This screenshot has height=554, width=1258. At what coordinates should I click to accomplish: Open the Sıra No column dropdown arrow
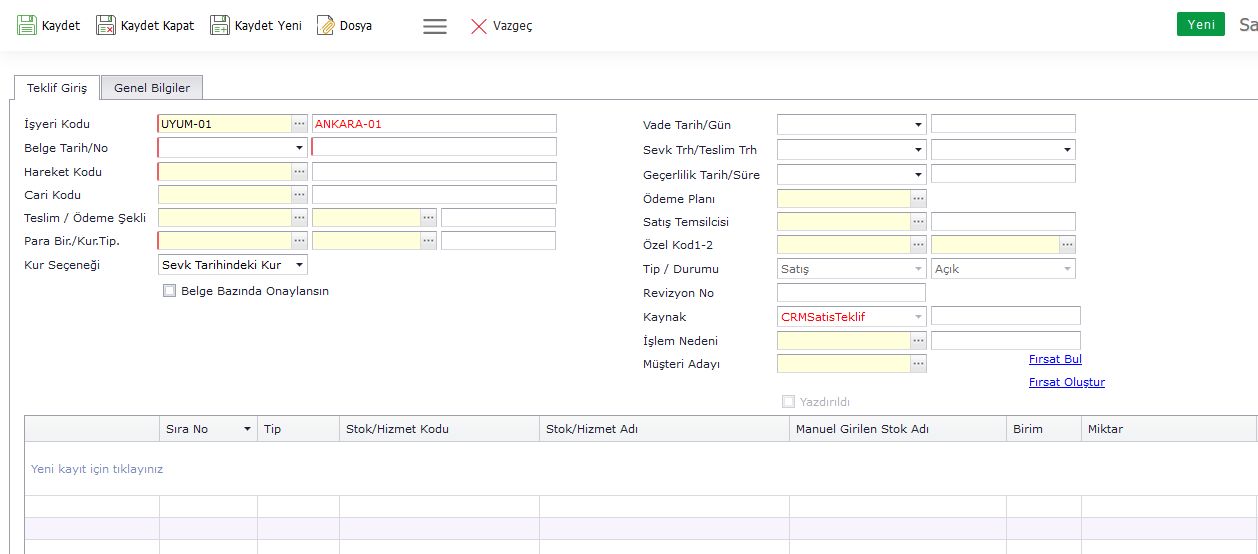click(247, 430)
